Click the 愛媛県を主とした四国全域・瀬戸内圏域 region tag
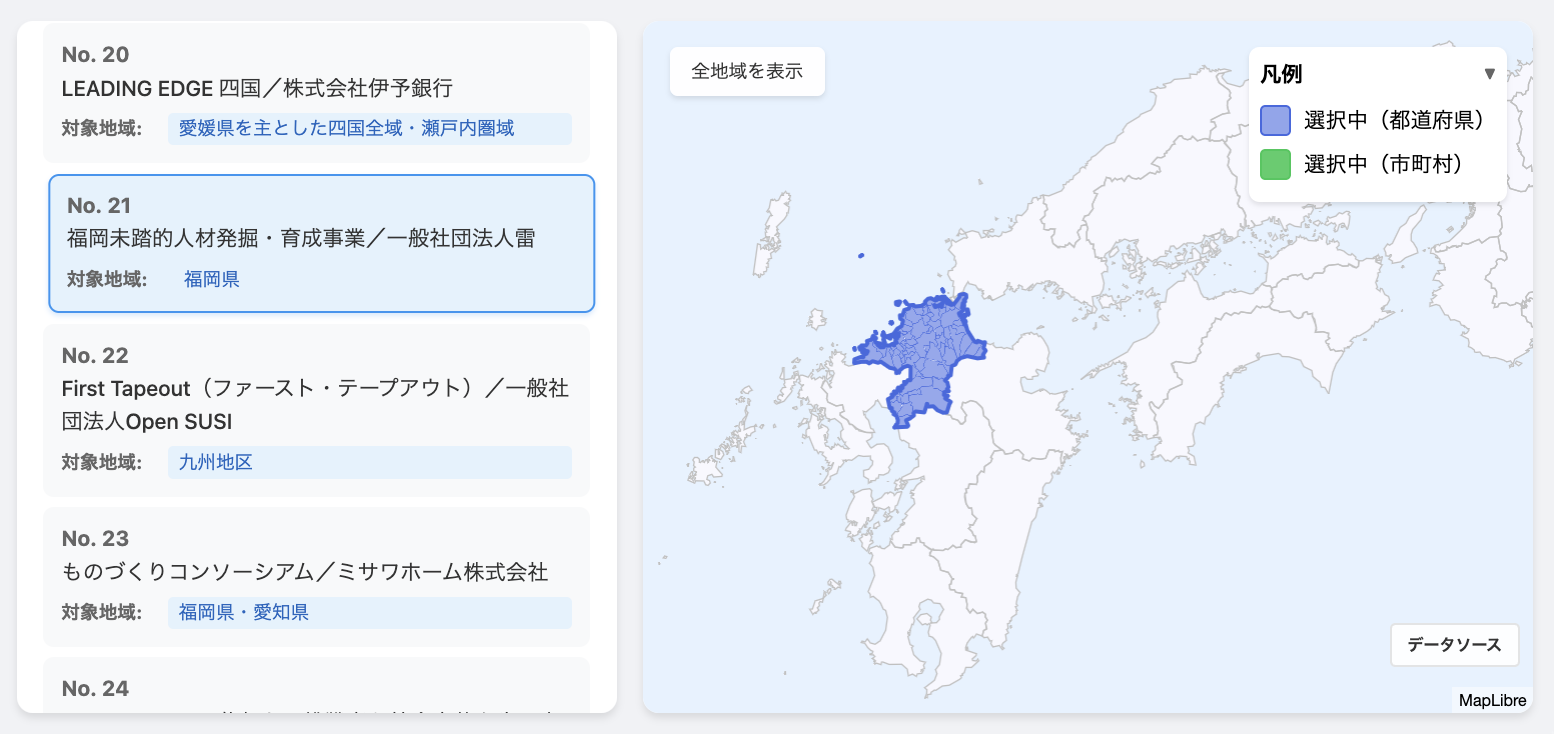 point(369,129)
